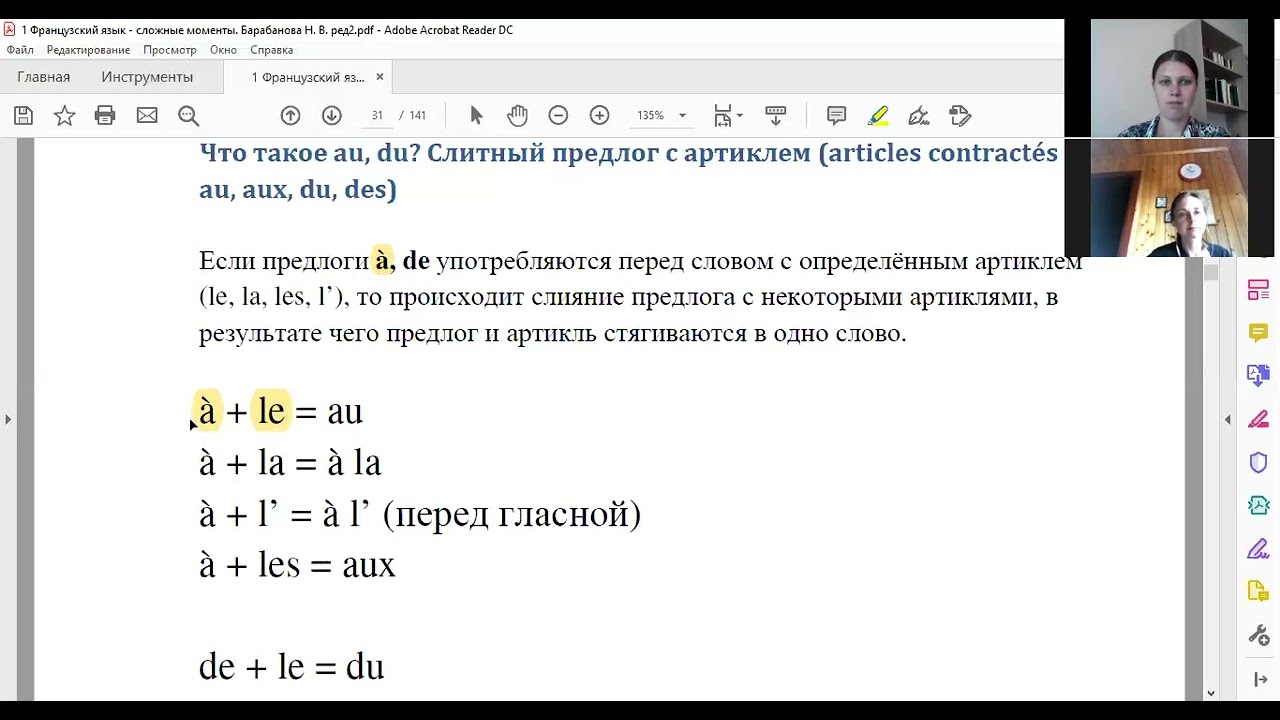Go to the next page with the down arrow

tap(332, 116)
